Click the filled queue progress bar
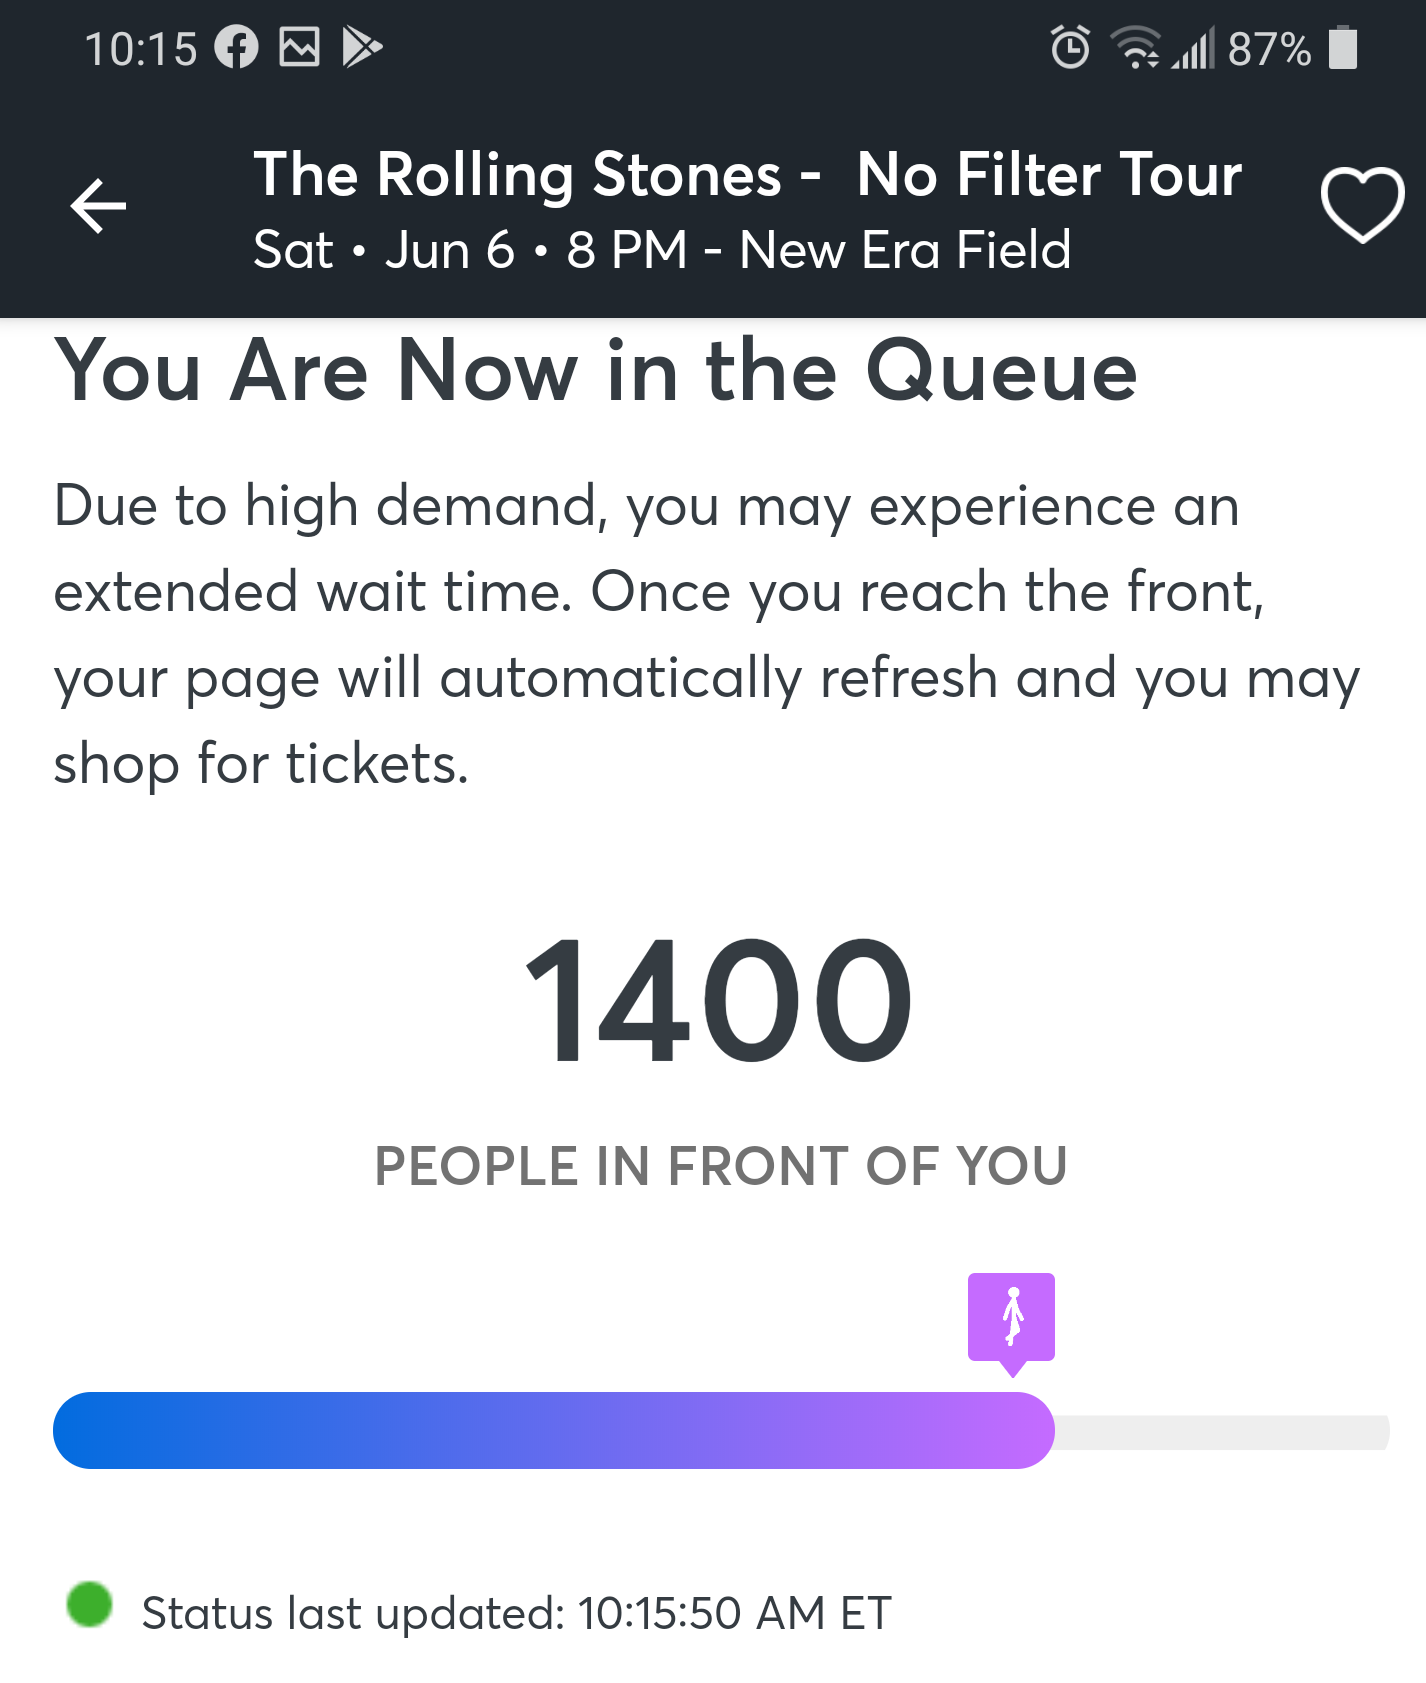Screen dimensions: 1426x1683 click(554, 1430)
